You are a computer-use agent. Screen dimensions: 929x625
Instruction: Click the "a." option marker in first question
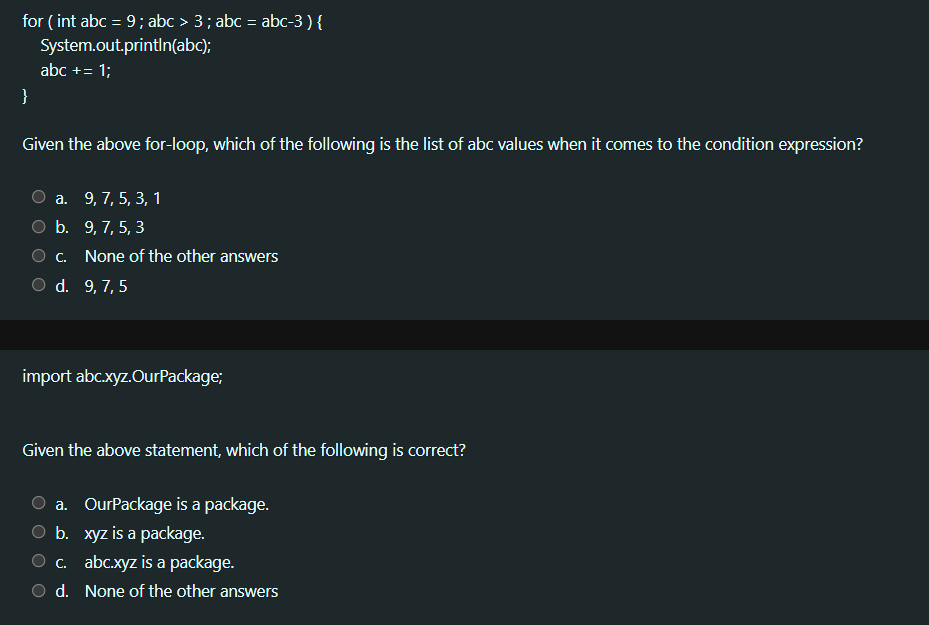(60, 197)
